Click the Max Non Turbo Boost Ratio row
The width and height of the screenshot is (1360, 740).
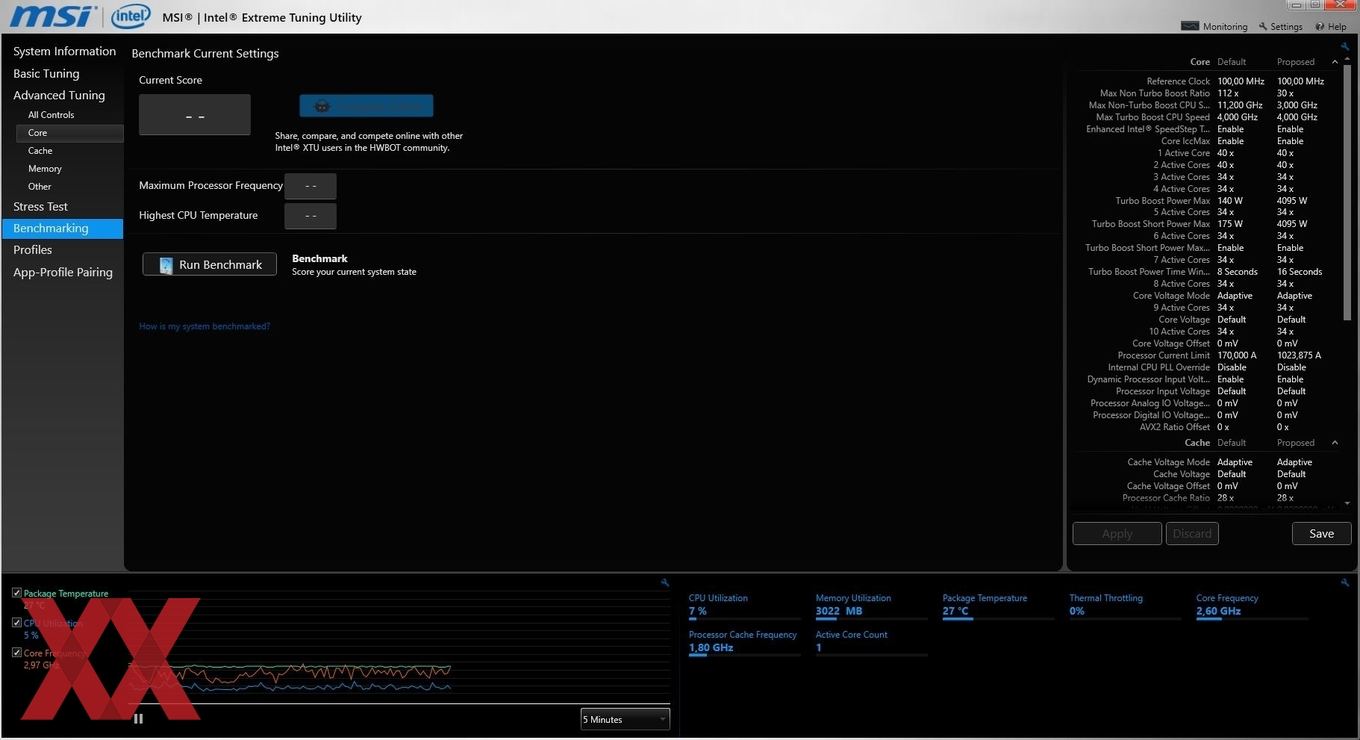pyautogui.click(x=1208, y=93)
